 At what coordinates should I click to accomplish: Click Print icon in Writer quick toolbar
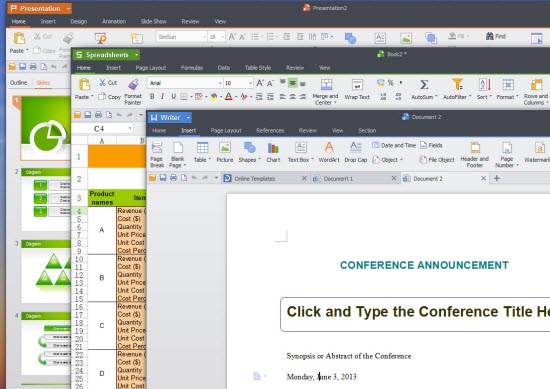coord(173,178)
